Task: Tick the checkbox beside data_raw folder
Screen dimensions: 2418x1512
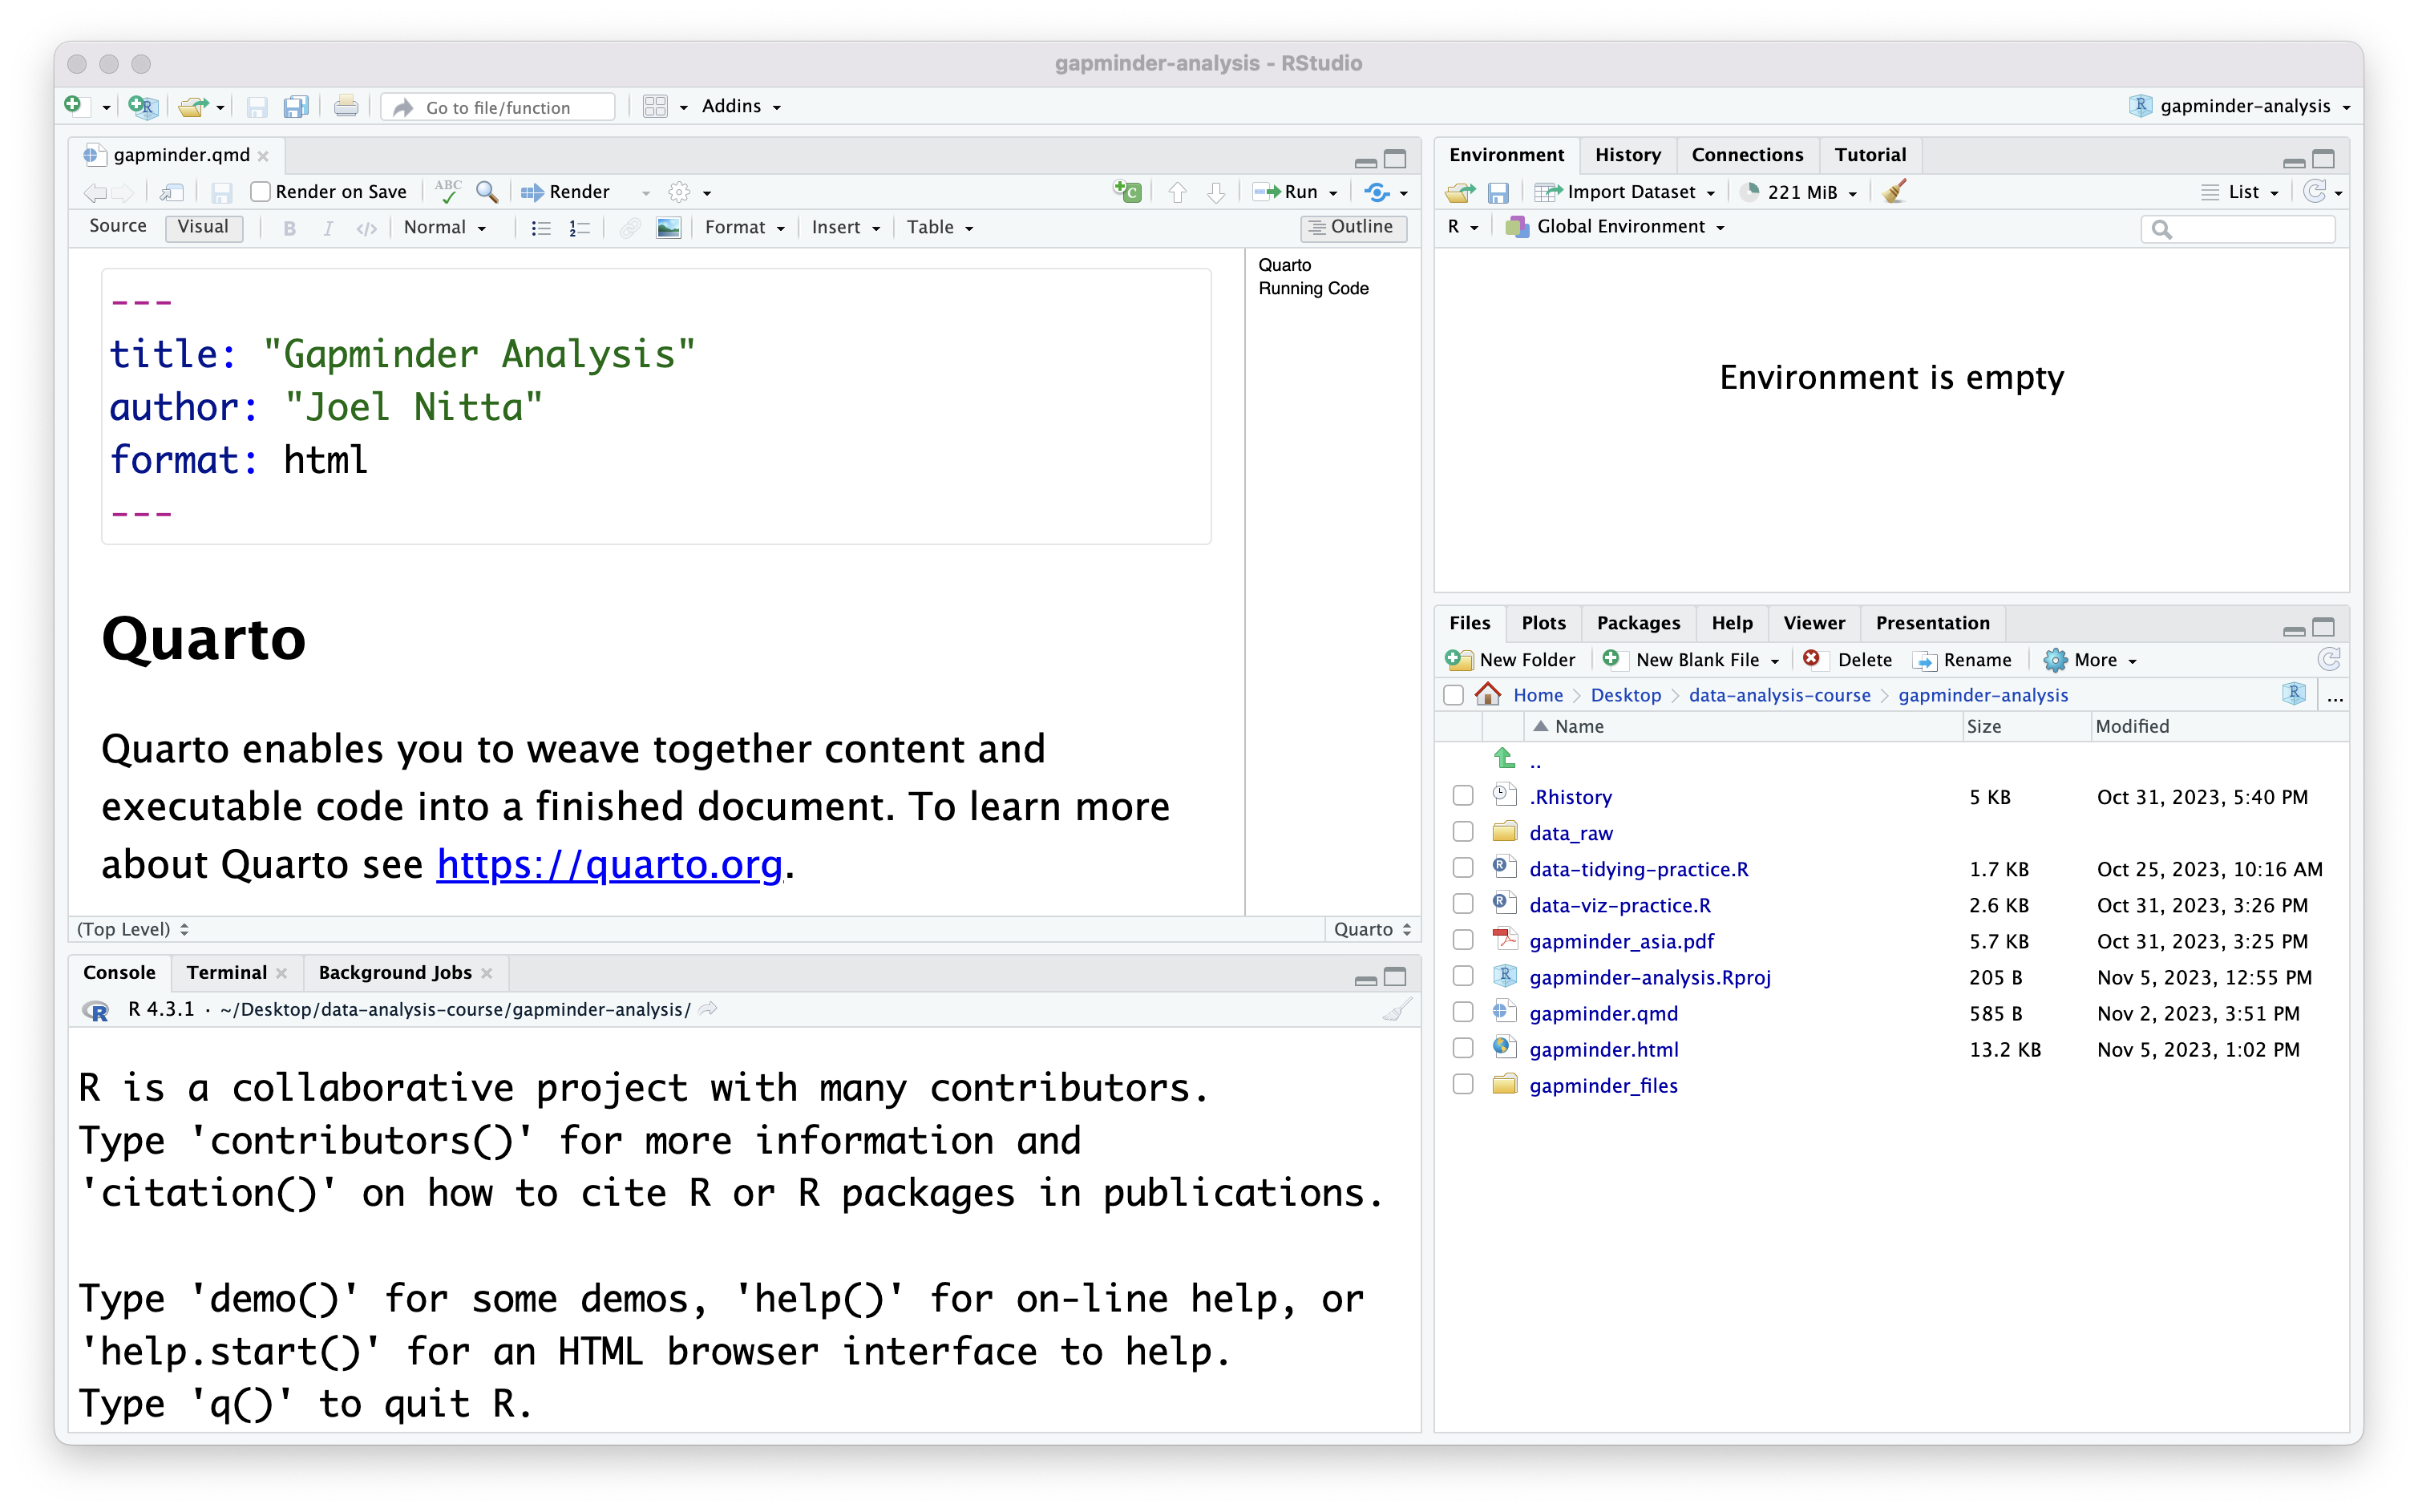Action: [x=1462, y=832]
